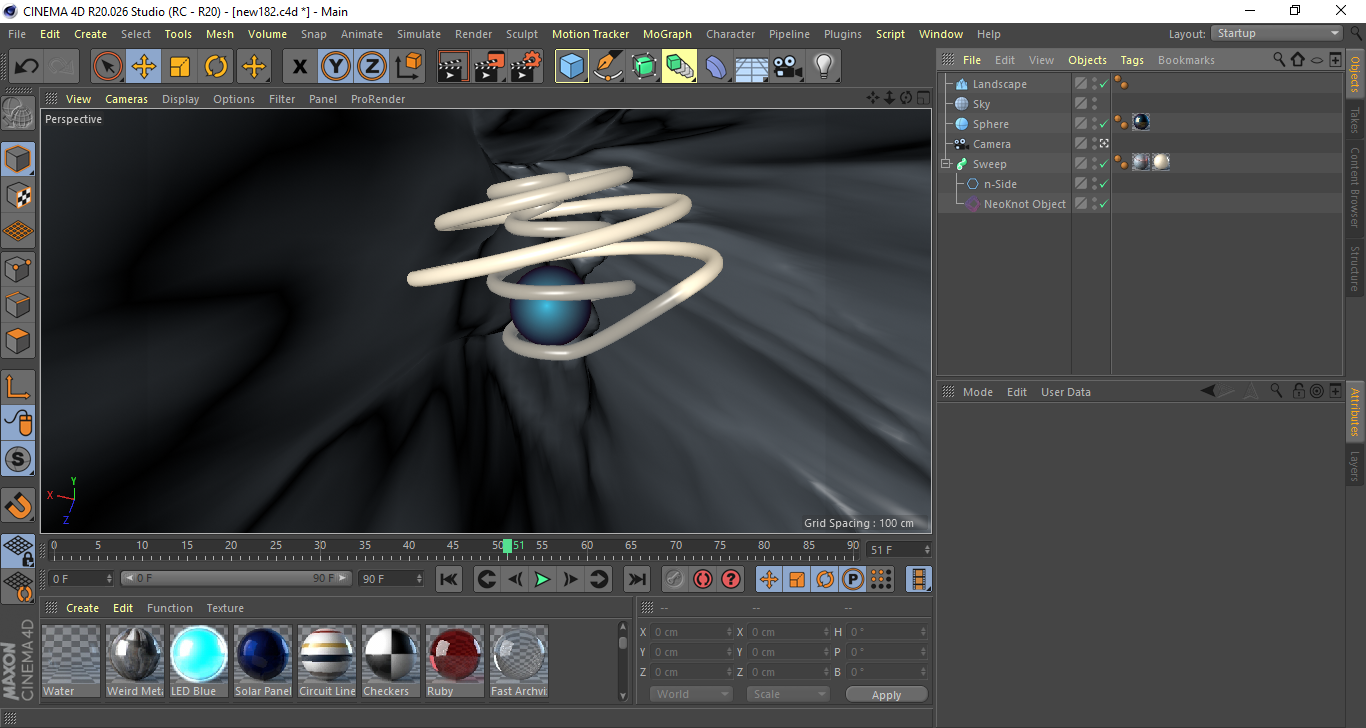Click the frame range slider bar

tap(236, 578)
